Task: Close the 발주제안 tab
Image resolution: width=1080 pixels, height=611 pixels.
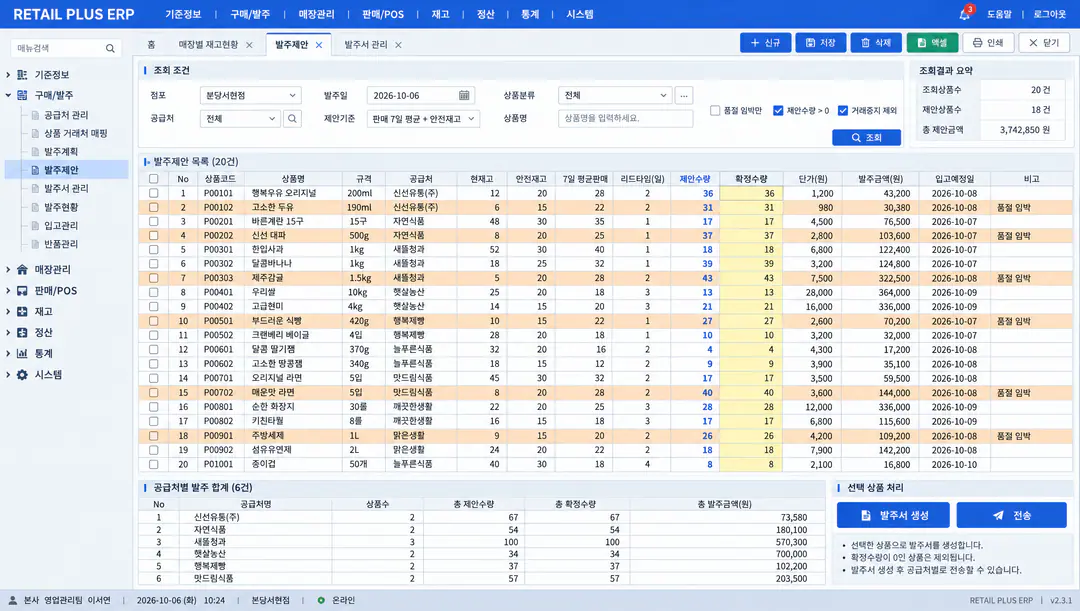Action: click(x=319, y=45)
